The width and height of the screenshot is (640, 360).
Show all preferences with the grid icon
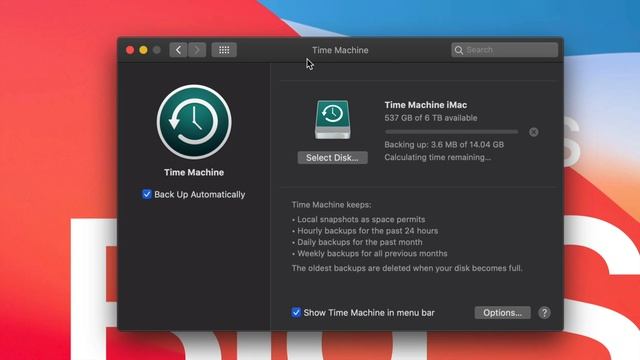point(224,50)
